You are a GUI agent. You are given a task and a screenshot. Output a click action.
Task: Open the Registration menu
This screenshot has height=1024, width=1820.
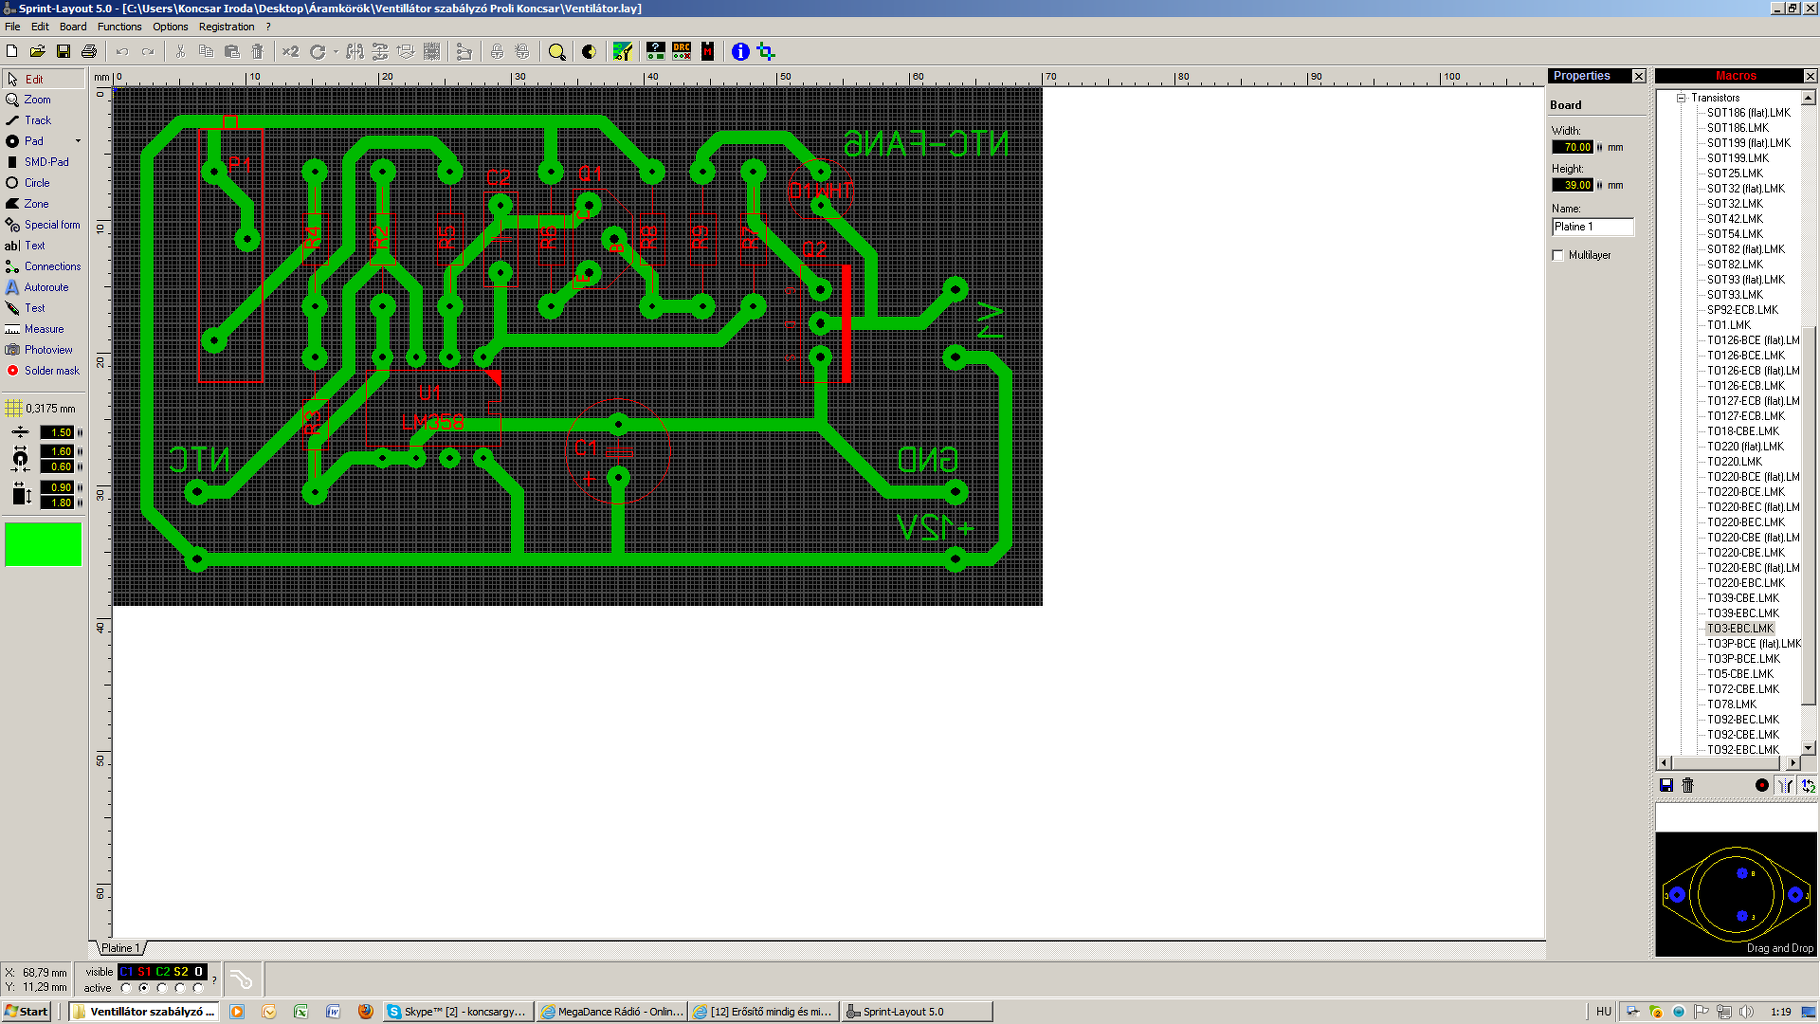227,27
